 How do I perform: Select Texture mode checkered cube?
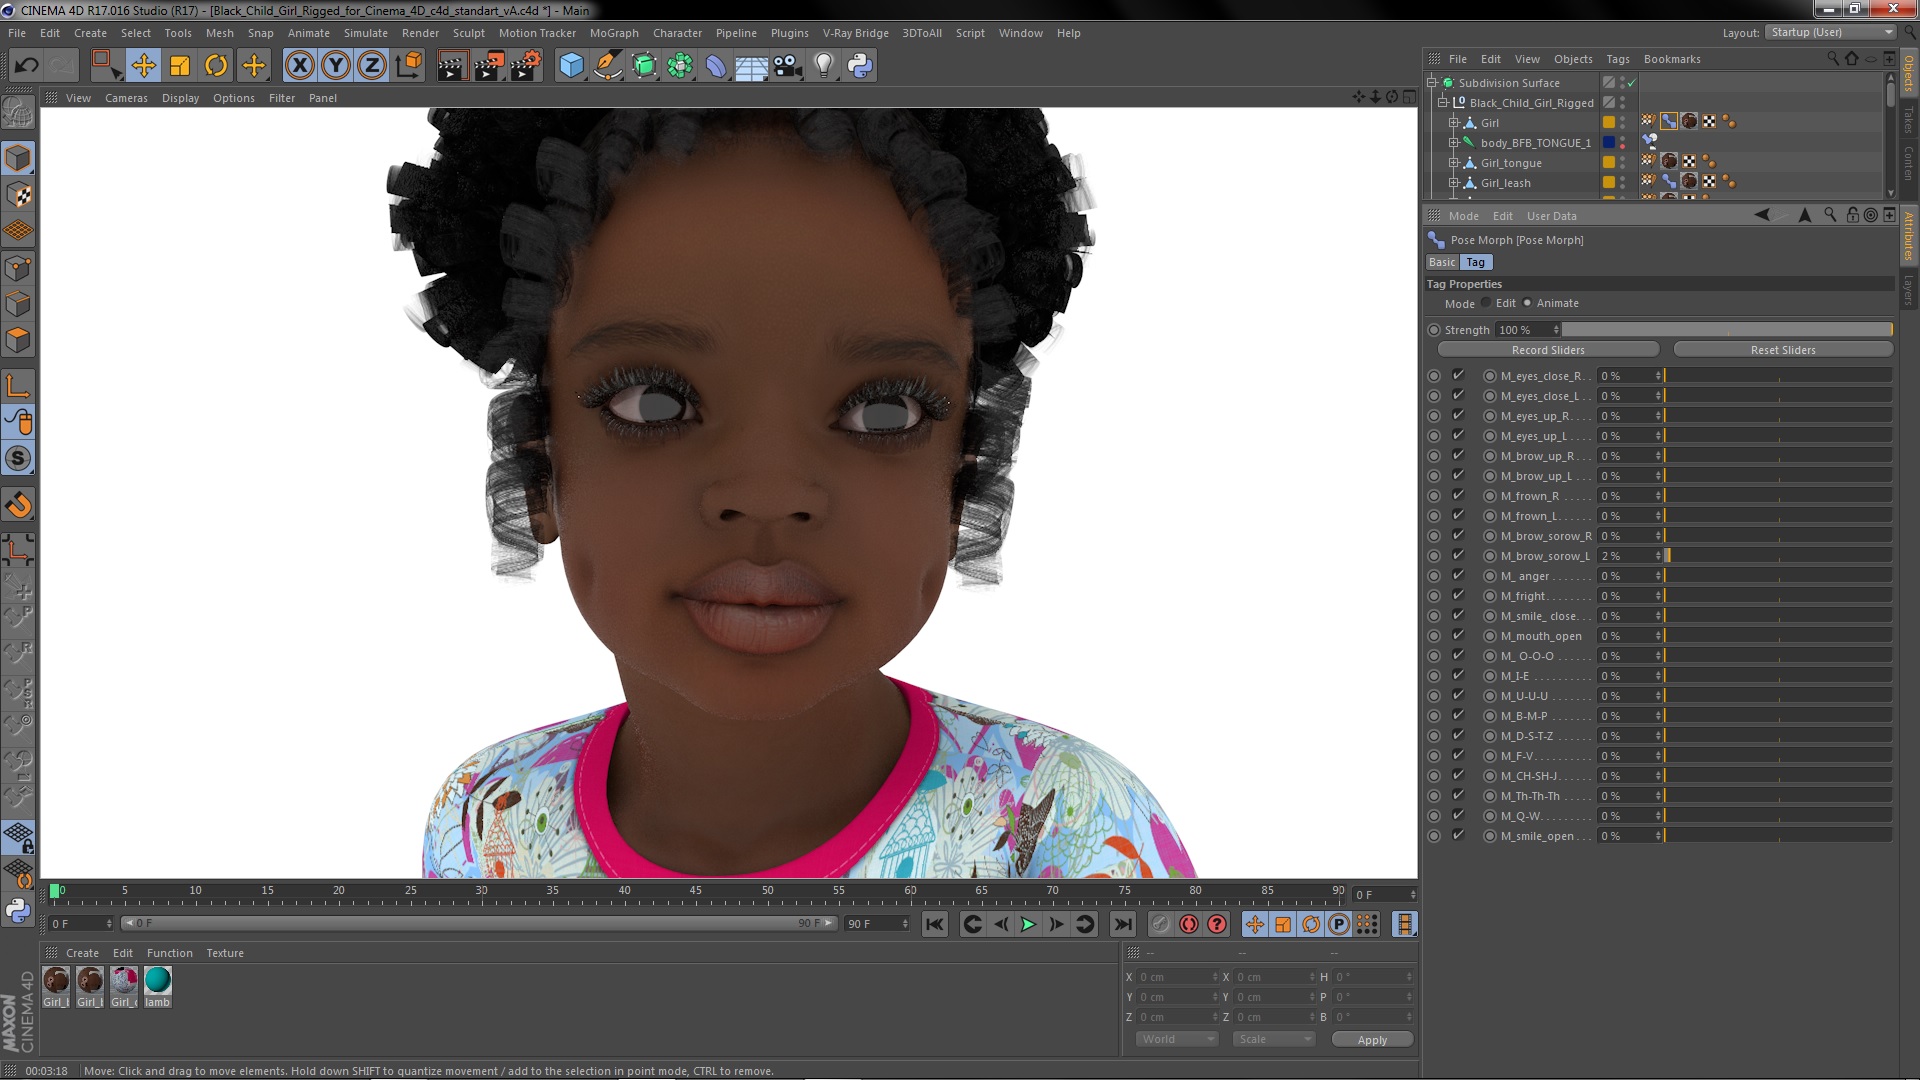(x=18, y=195)
